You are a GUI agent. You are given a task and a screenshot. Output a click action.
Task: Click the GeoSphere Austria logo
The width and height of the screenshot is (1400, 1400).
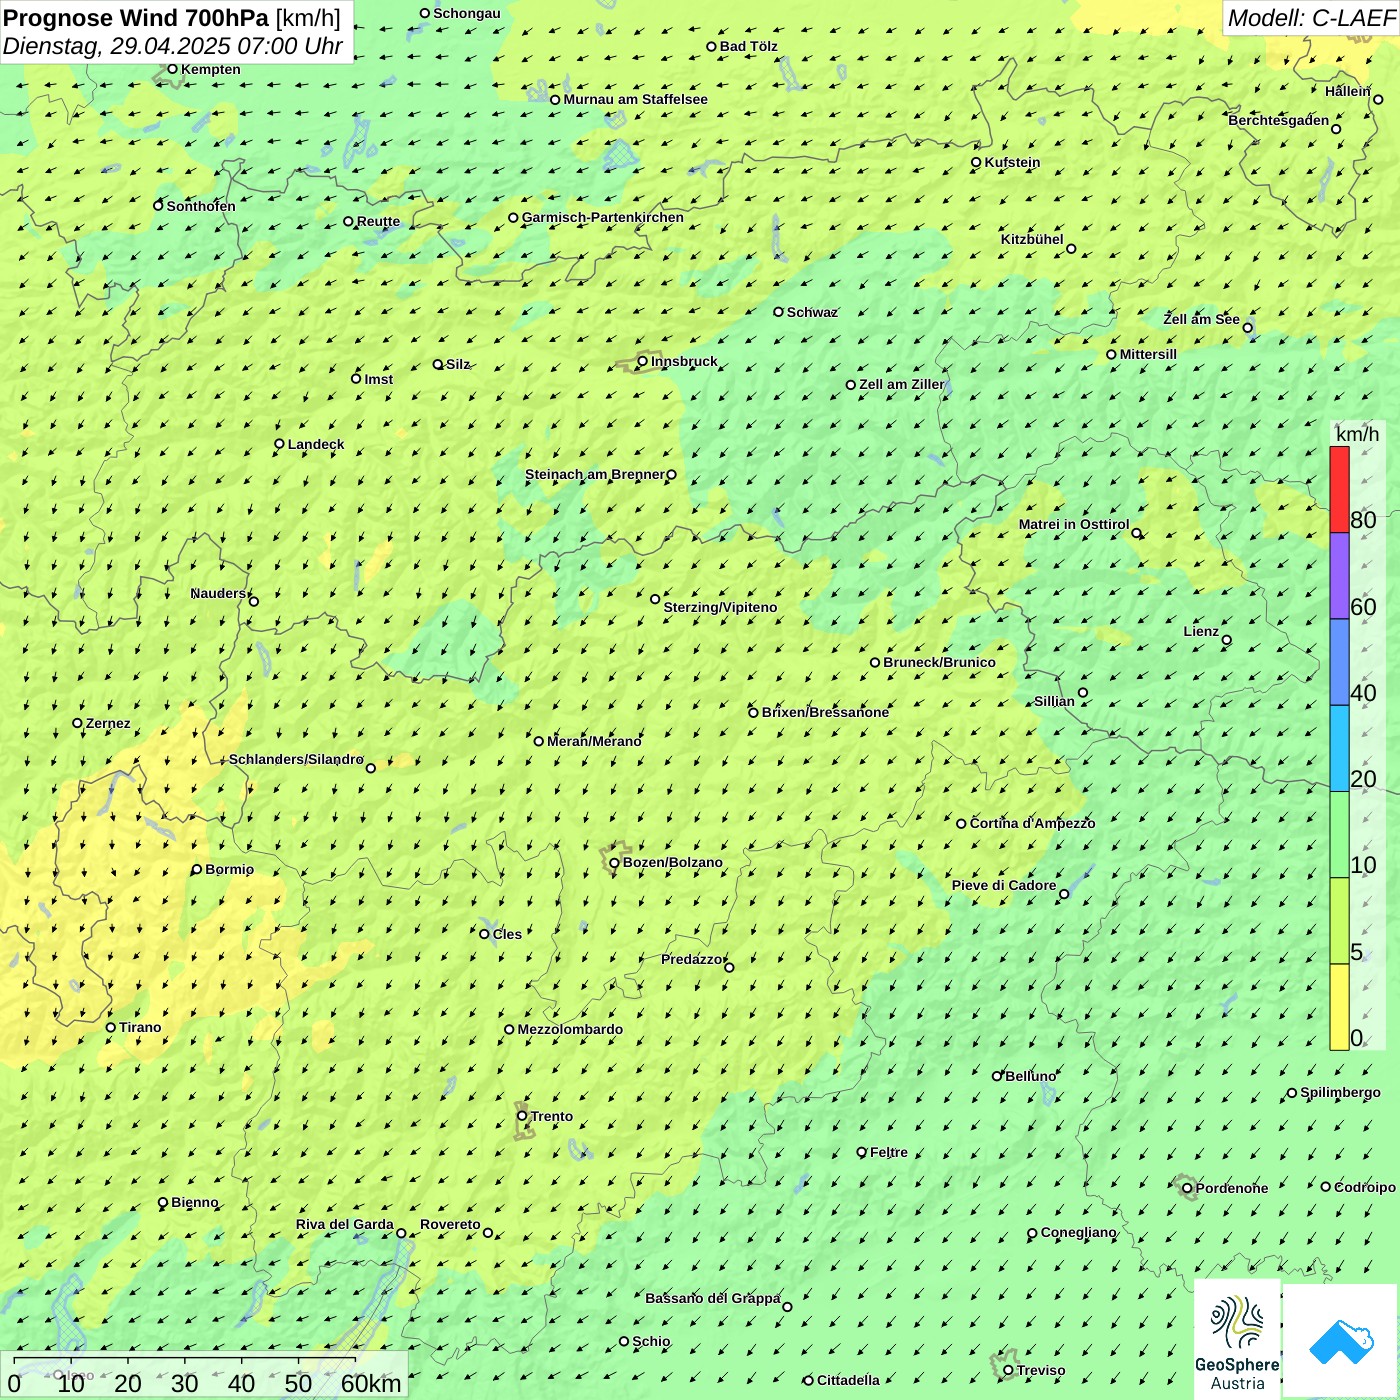coord(1237,1340)
